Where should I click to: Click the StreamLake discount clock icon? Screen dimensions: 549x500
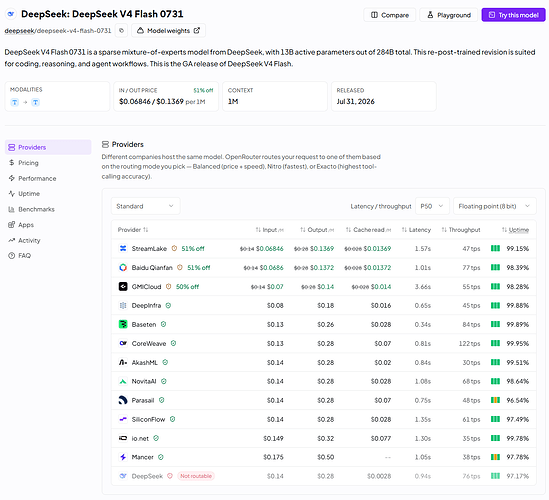coord(174,248)
